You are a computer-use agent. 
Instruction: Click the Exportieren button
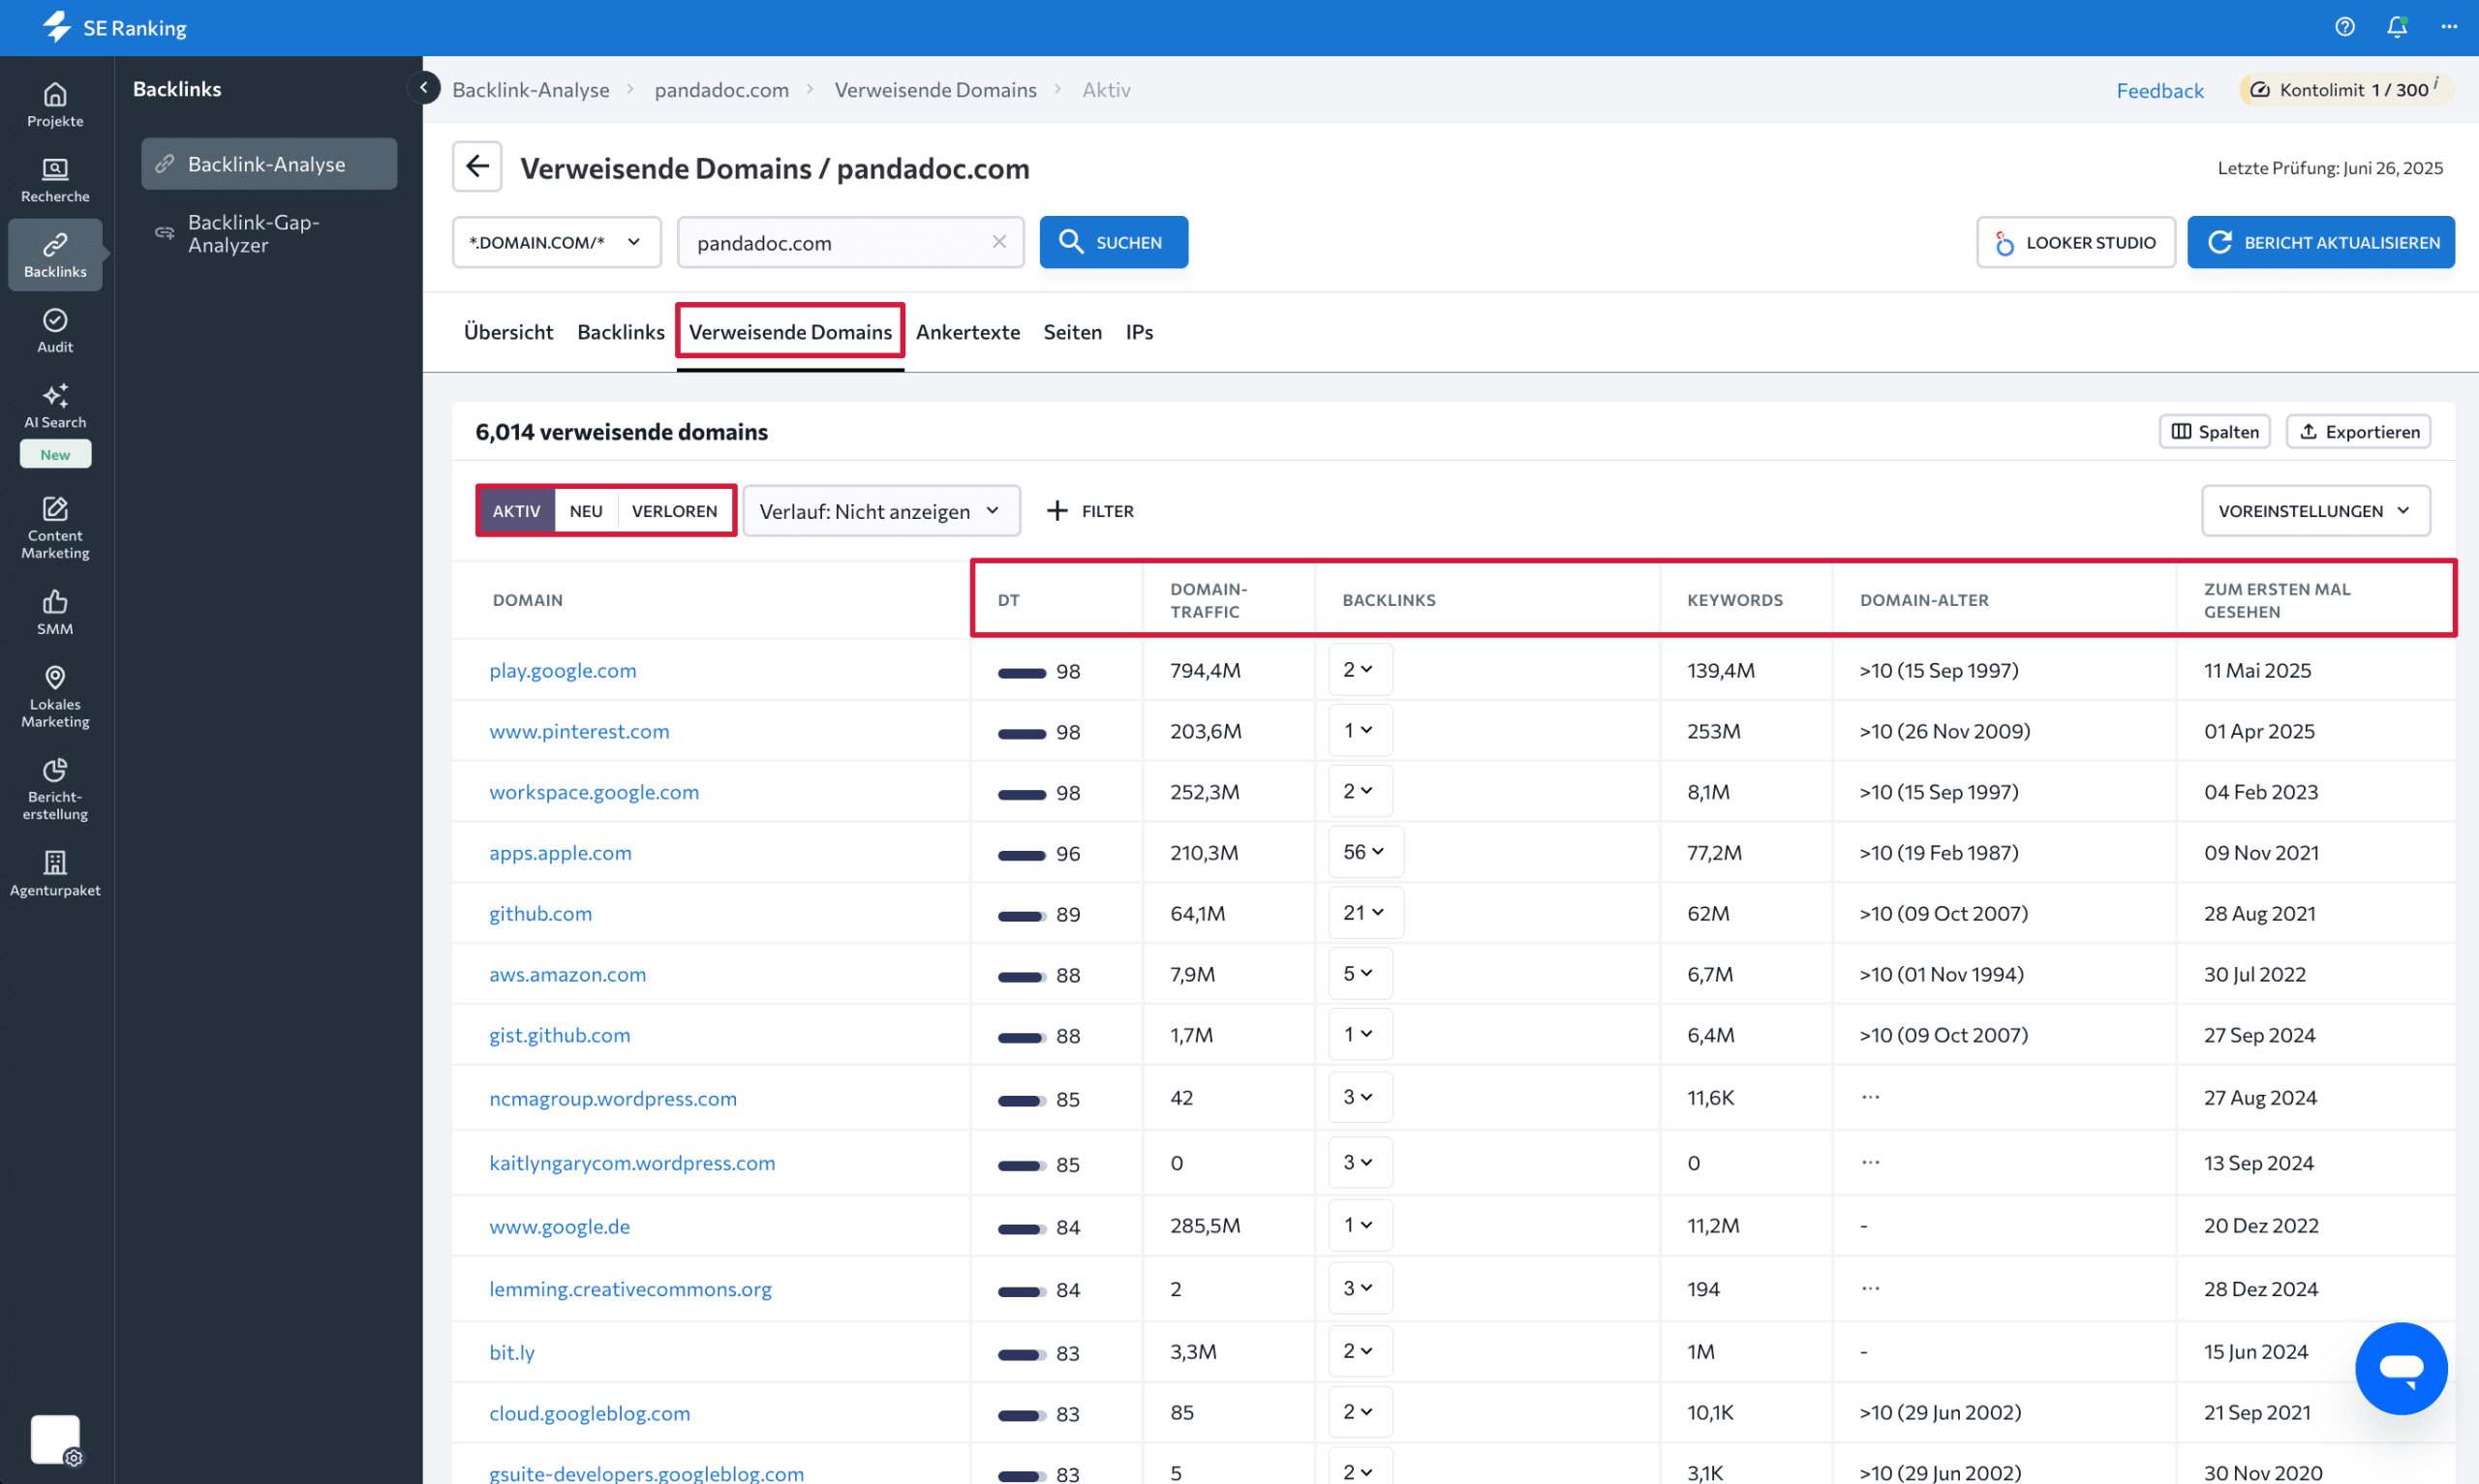(2358, 431)
